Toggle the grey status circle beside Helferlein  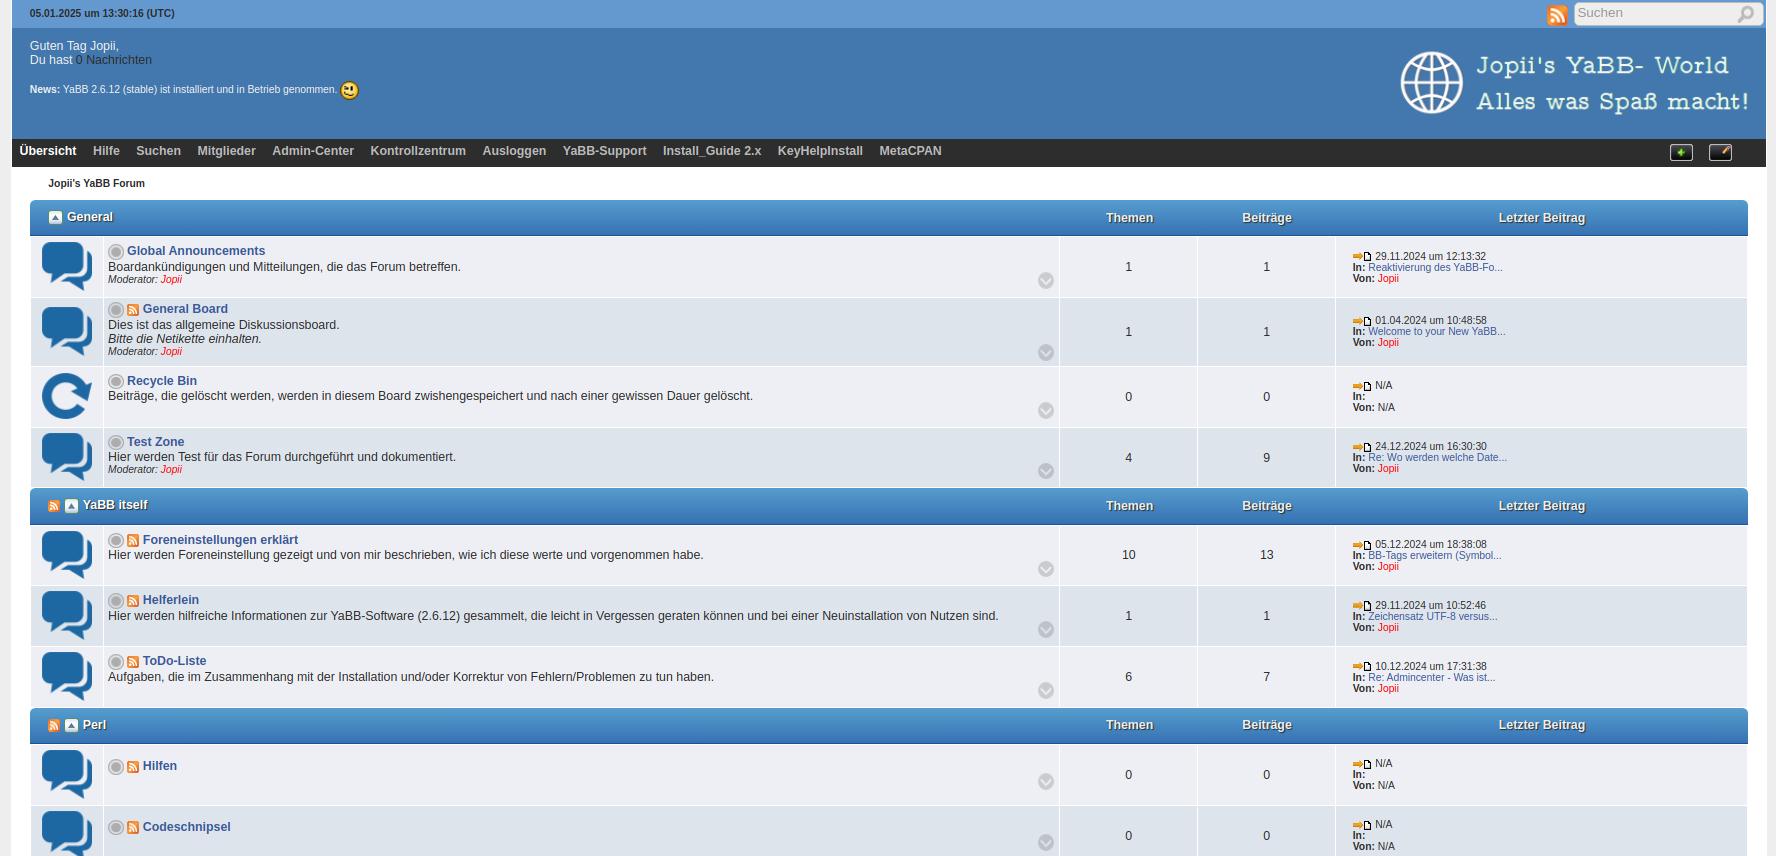click(x=116, y=601)
